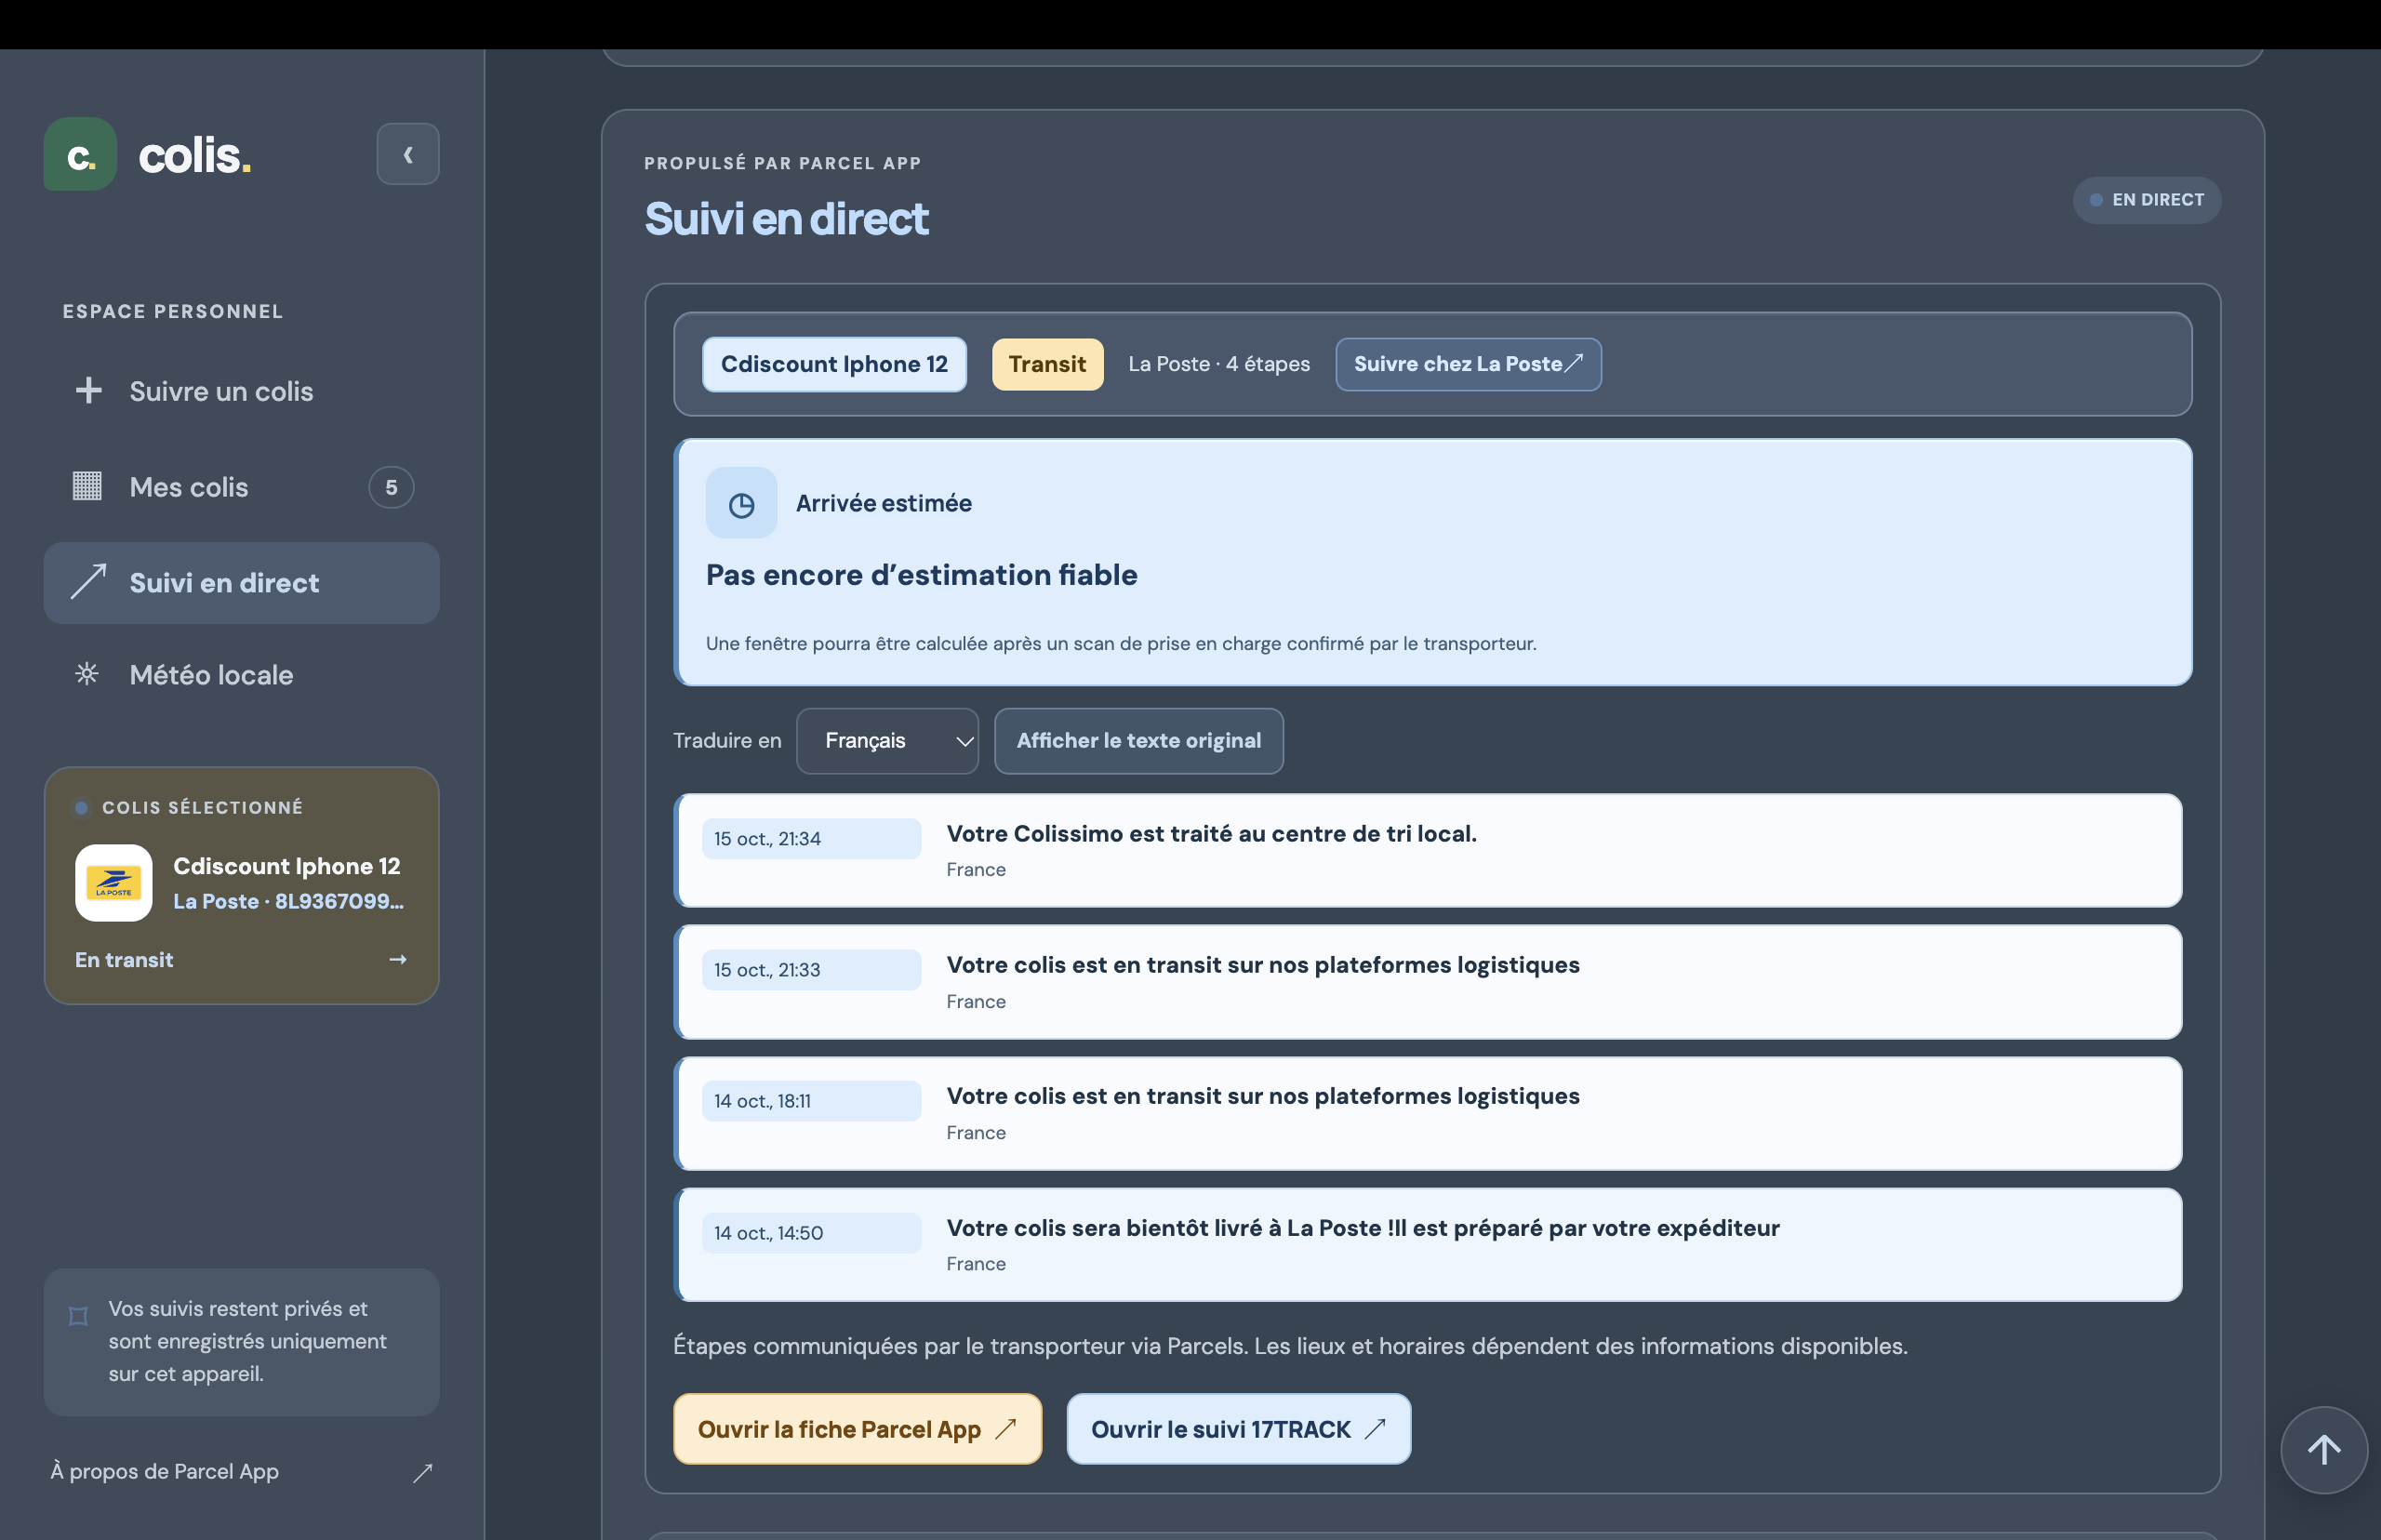The height and width of the screenshot is (1540, 2381).
Task: Click the scroll-to-top arrow button
Action: click(2323, 1450)
